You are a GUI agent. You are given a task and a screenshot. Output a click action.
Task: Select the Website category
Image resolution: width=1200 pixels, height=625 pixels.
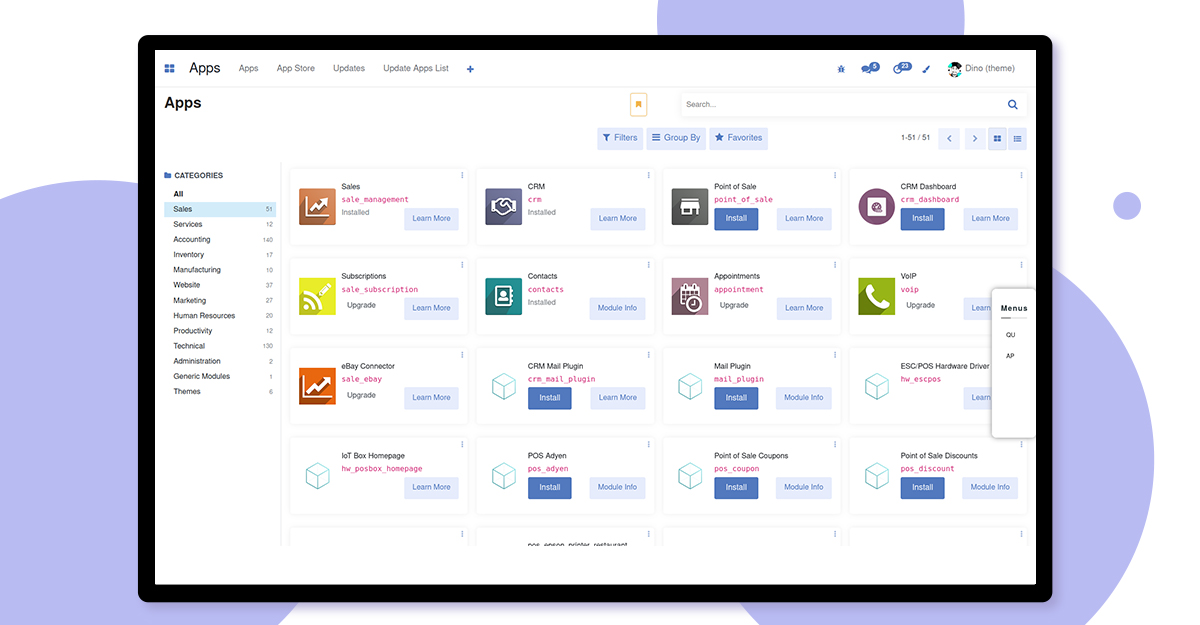click(220, 285)
